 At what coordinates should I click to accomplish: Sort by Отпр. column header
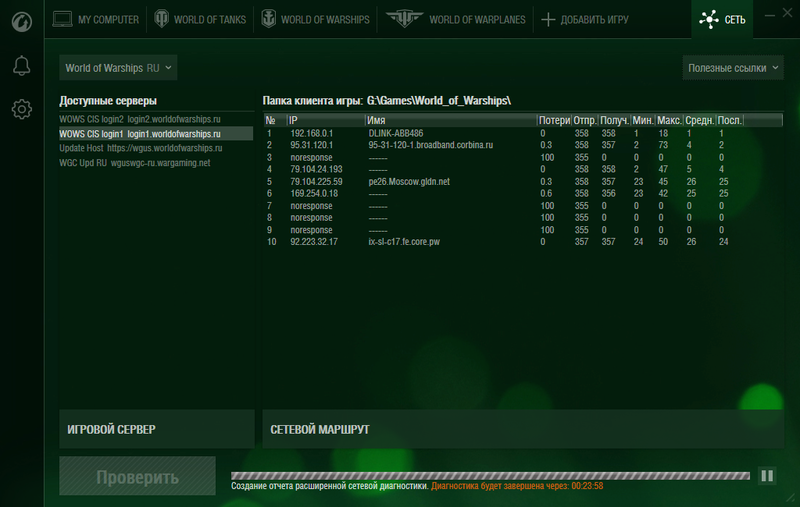point(585,120)
